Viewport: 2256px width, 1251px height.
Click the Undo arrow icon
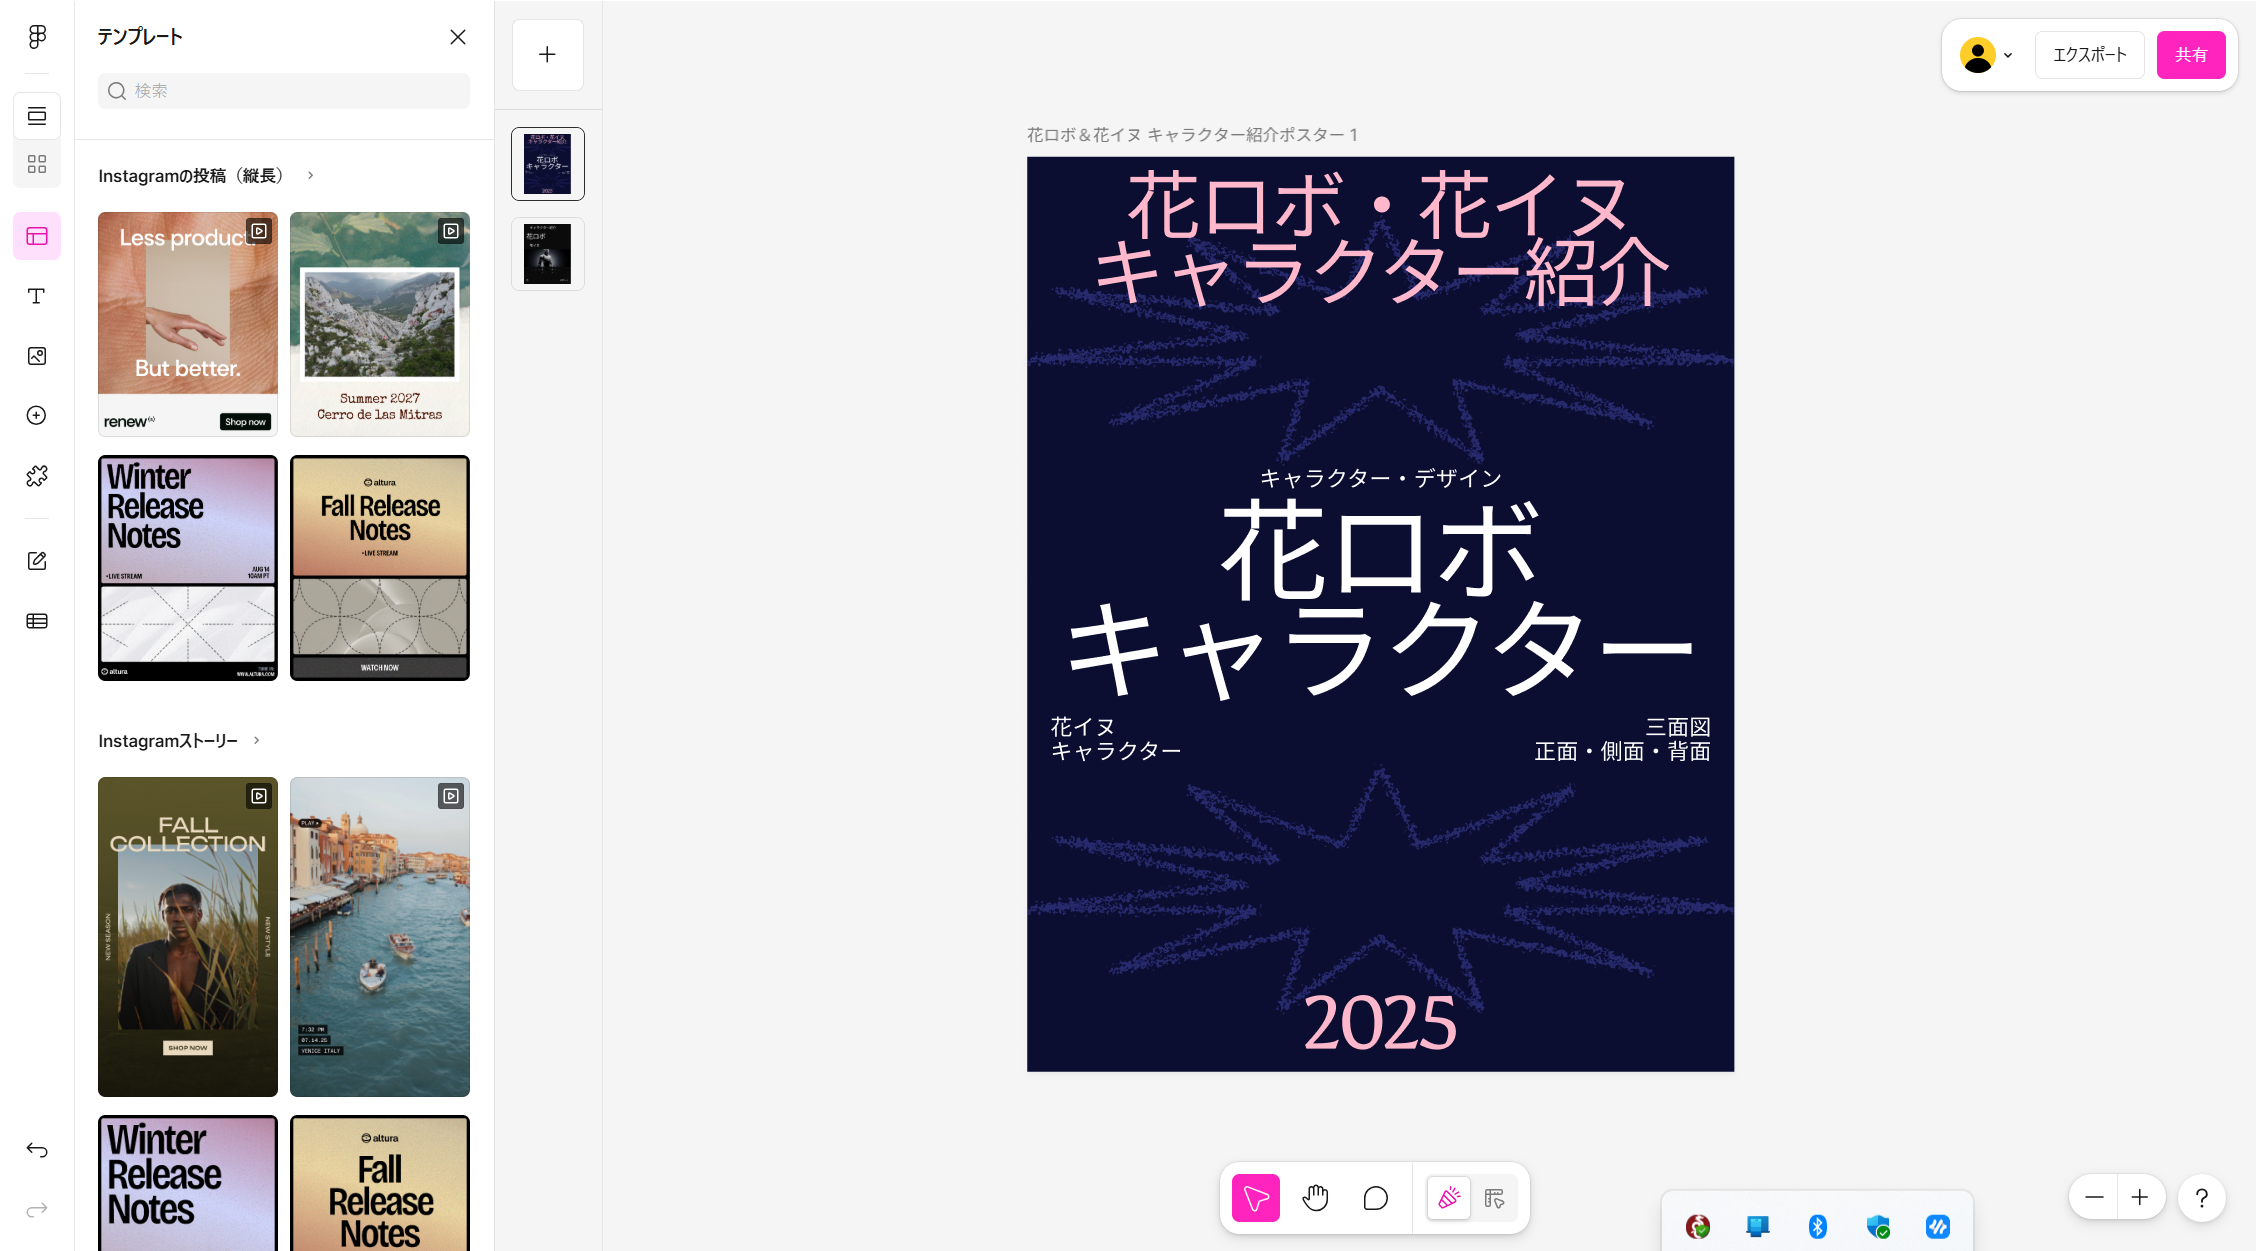click(37, 1150)
